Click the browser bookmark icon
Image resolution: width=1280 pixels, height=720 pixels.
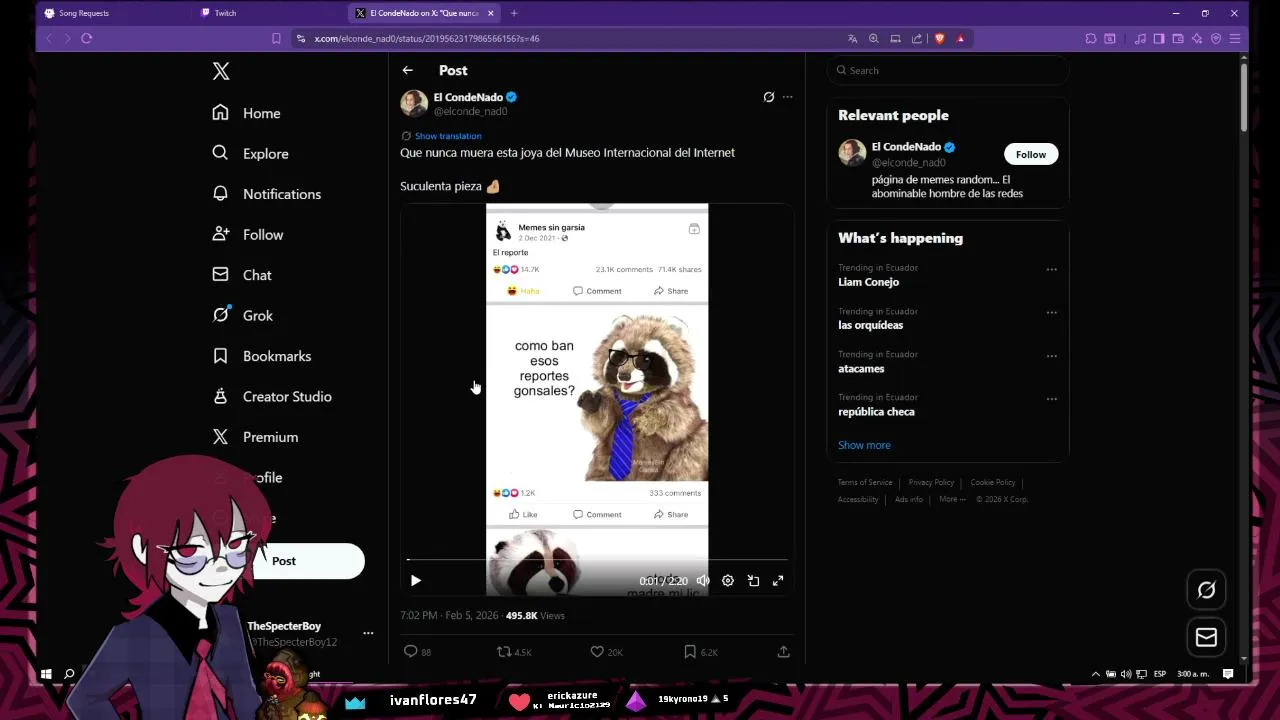(276, 38)
